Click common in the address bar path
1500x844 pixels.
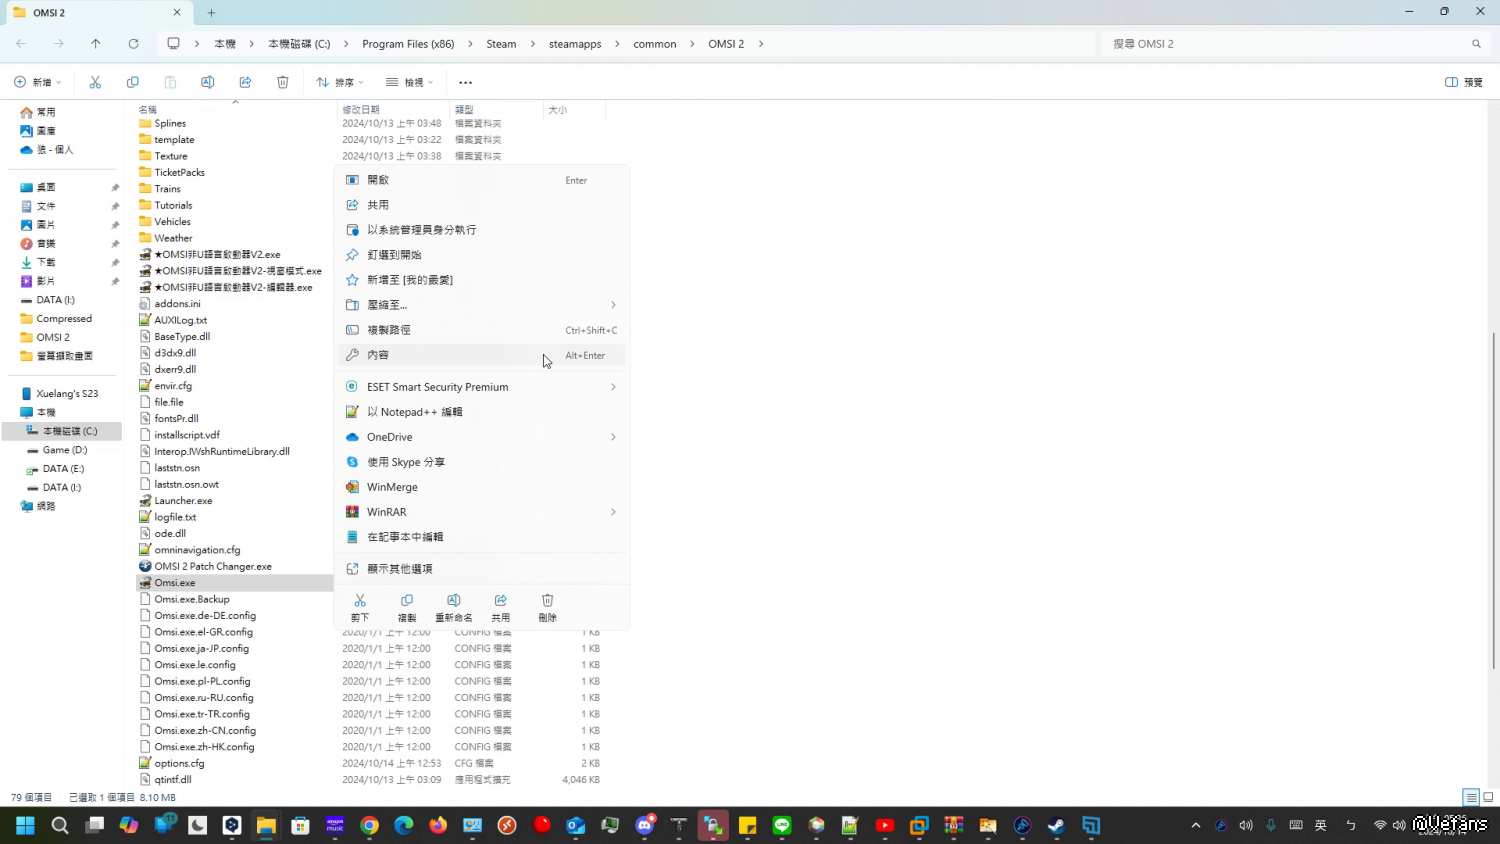655,44
